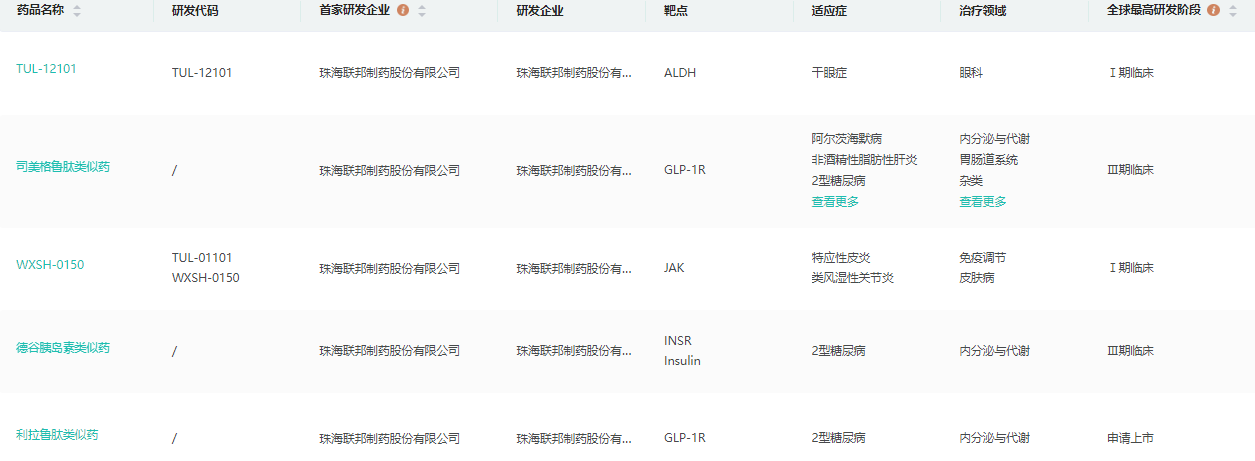Select GLP-1R target in 司美格鲁肽类似药 row
The image size is (1255, 461).
(x=685, y=170)
